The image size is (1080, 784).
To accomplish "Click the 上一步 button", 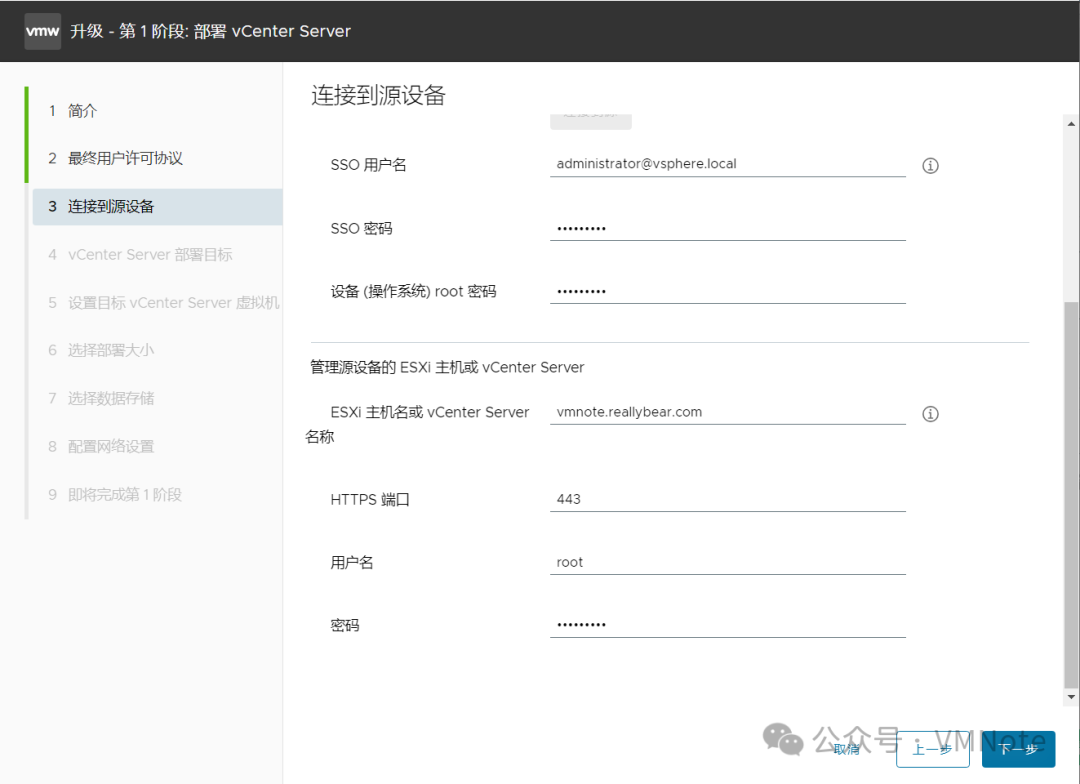I will [933, 749].
